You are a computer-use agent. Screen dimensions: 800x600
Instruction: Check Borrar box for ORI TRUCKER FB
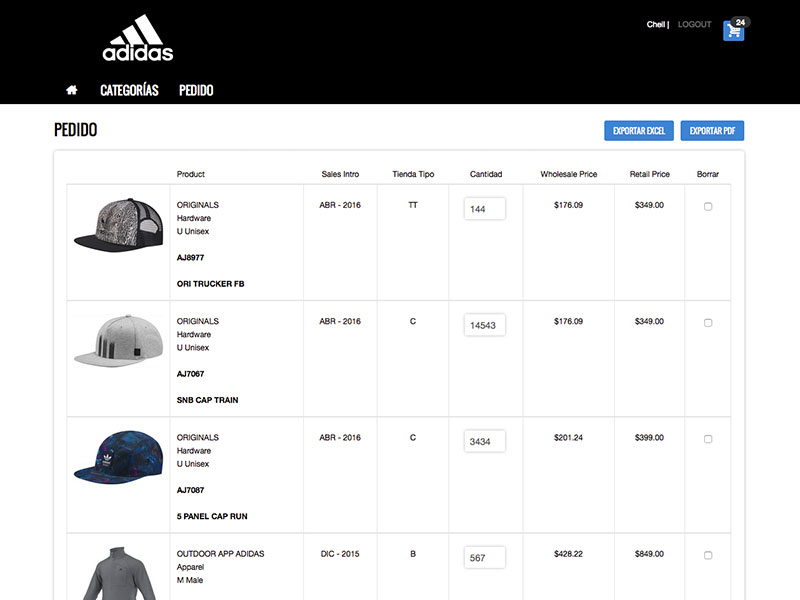708,206
